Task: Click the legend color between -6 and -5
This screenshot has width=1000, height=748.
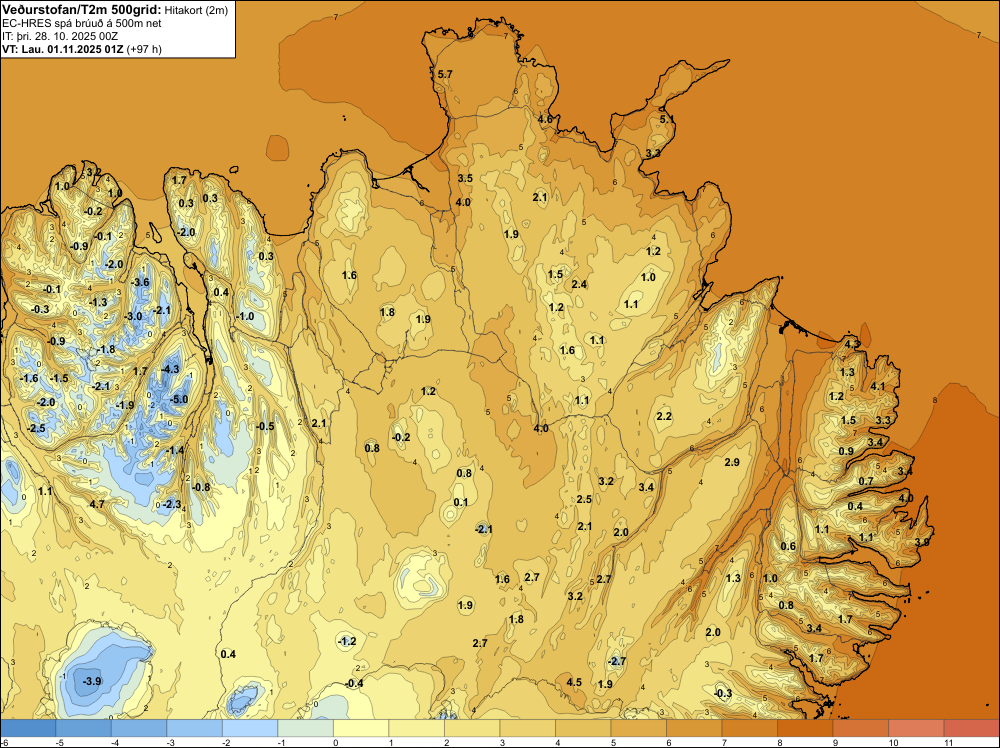Action: tap(28, 728)
